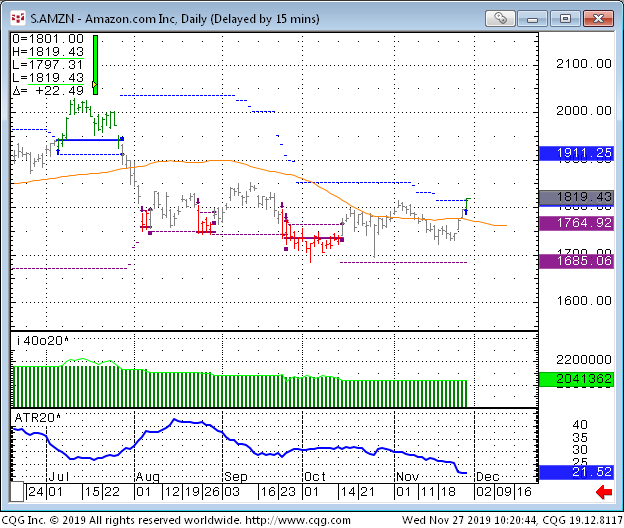624x528 pixels.
Task: Click the 40 label on ATR scale
Action: pos(580,425)
